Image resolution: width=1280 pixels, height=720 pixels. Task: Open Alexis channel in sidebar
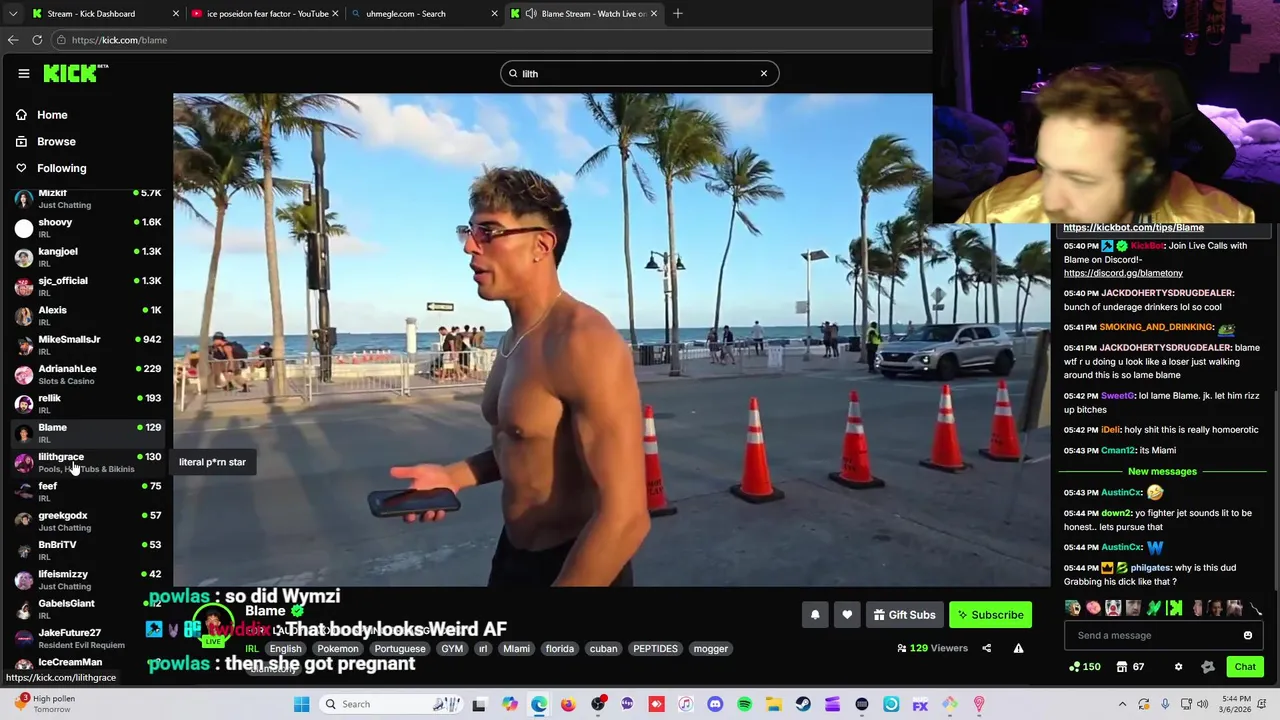coord(87,316)
